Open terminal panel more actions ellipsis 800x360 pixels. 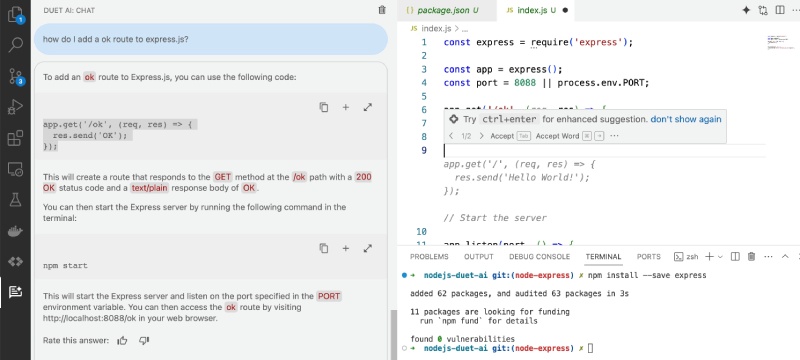pyautogui.click(x=768, y=256)
